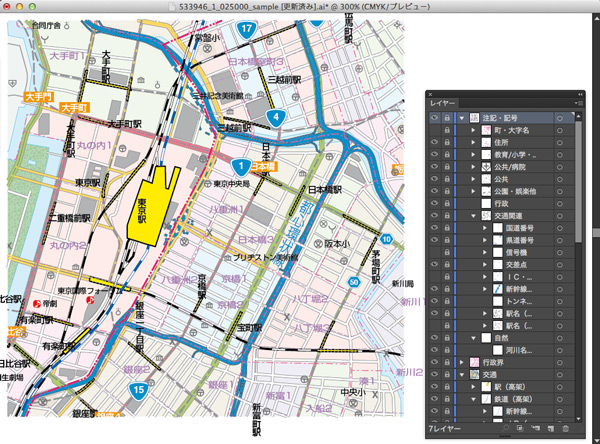The image size is (600, 444).
Task: Select the 行政 layer by its name
Action: [x=501, y=201]
